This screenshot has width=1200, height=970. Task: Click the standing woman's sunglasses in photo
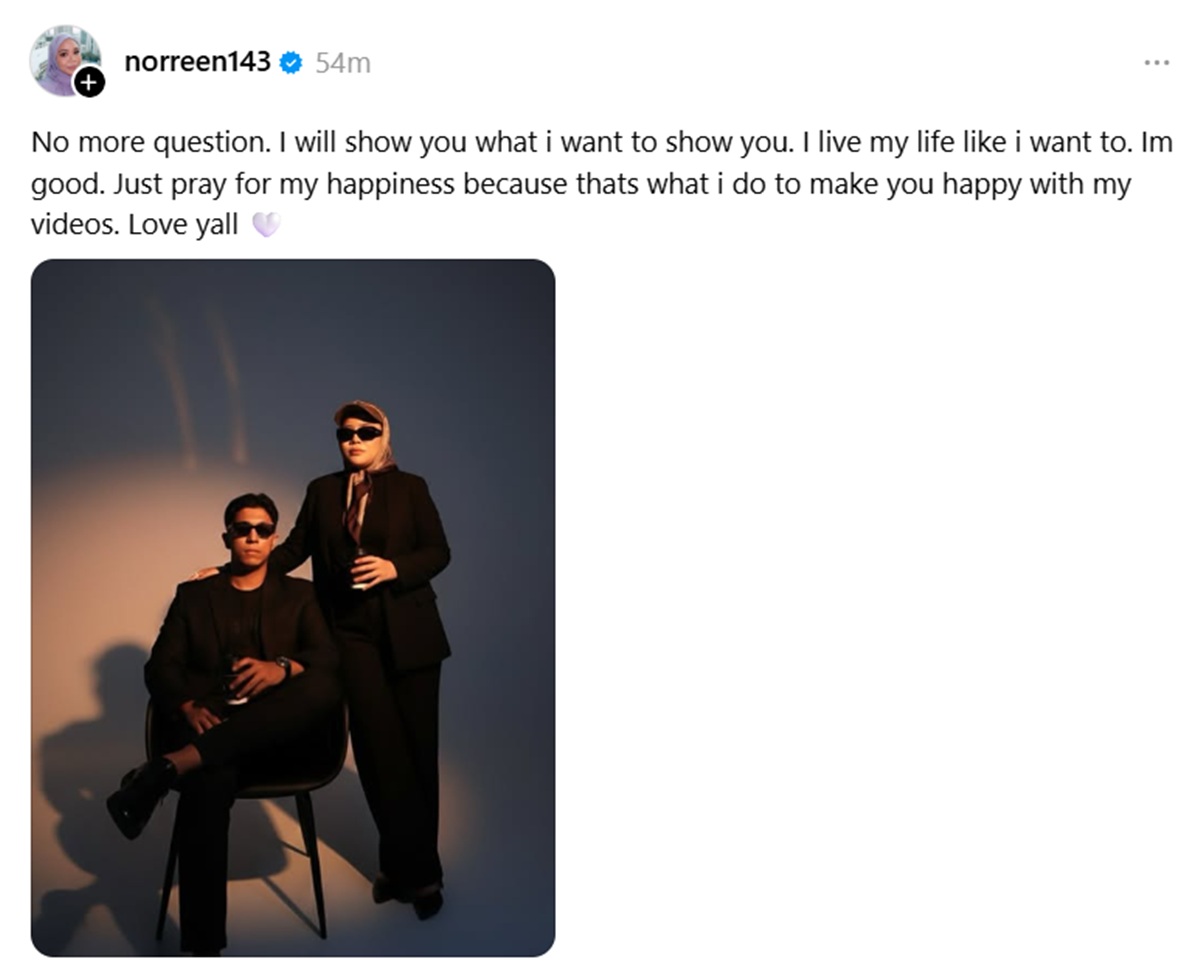pyautogui.click(x=359, y=434)
